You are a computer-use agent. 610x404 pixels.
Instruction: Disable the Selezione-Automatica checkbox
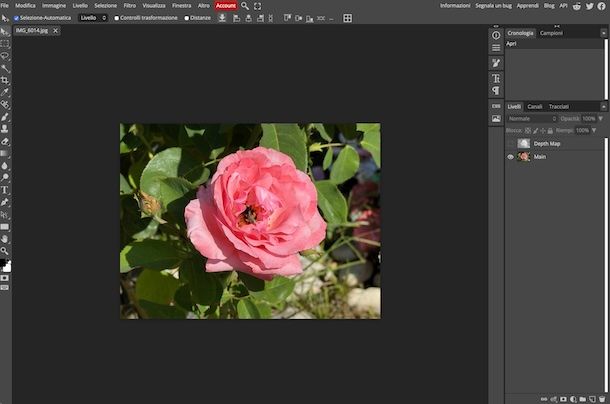[16, 18]
